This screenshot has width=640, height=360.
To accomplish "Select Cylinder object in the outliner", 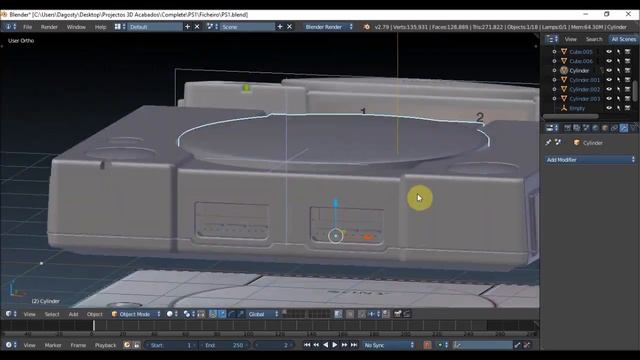I will pyautogui.click(x=579, y=71).
